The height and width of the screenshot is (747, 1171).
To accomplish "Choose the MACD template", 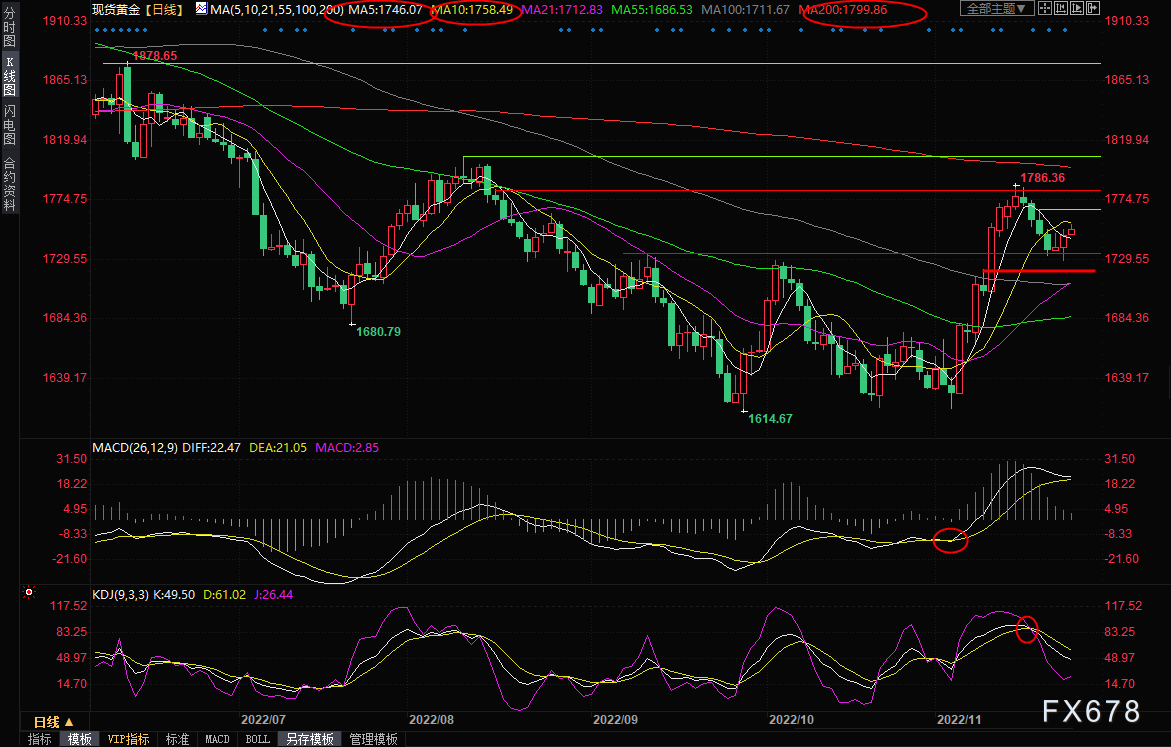I will tap(217, 739).
